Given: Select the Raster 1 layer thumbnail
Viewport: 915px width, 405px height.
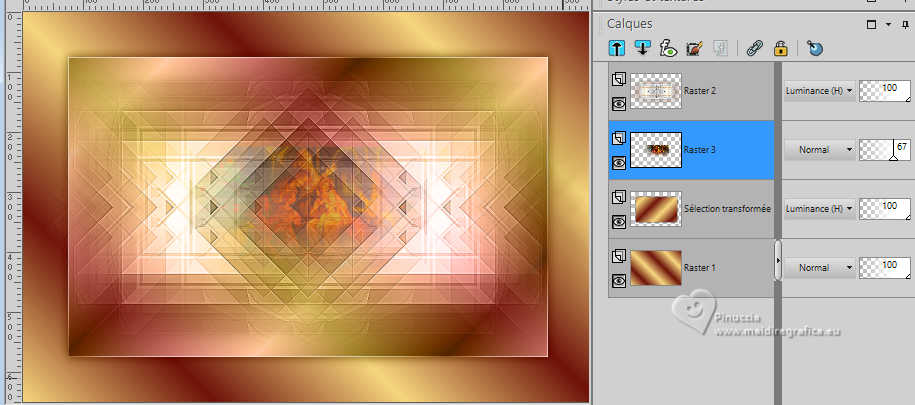Looking at the screenshot, I should click(x=656, y=268).
